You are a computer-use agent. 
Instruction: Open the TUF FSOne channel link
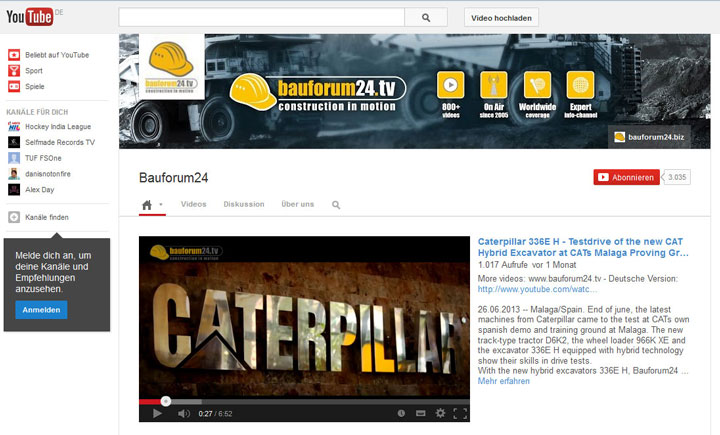(43, 158)
